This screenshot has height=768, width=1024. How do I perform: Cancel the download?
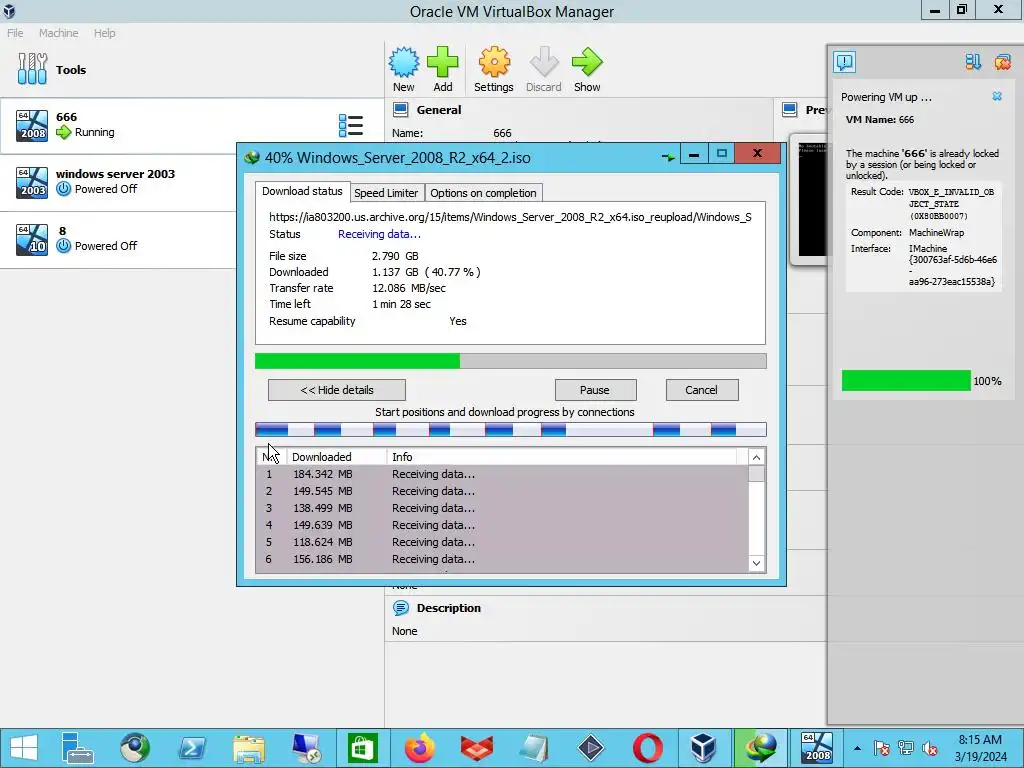tap(701, 390)
